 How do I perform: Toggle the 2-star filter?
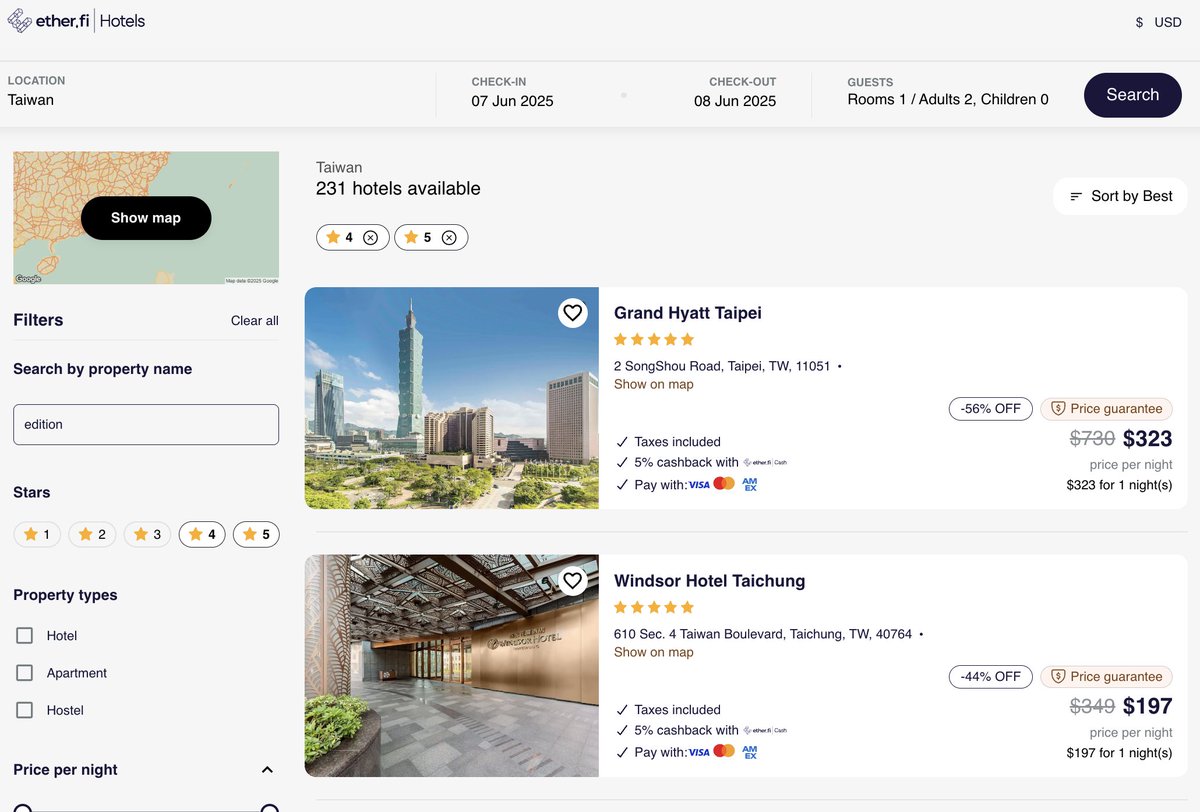click(92, 535)
